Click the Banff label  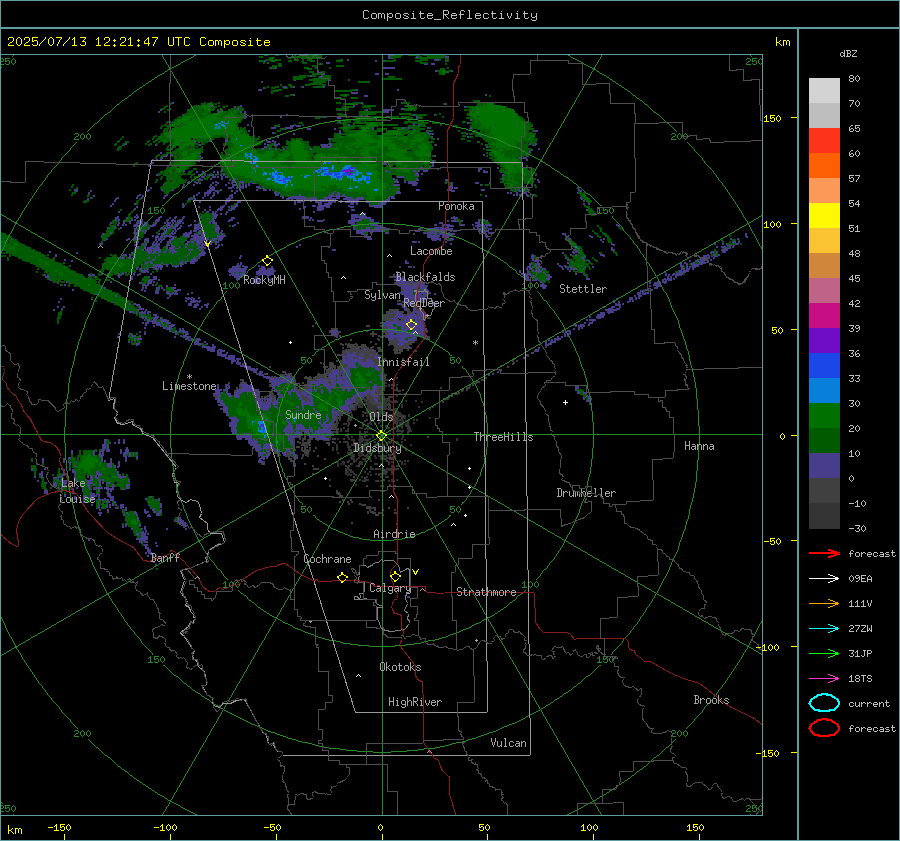click(165, 557)
